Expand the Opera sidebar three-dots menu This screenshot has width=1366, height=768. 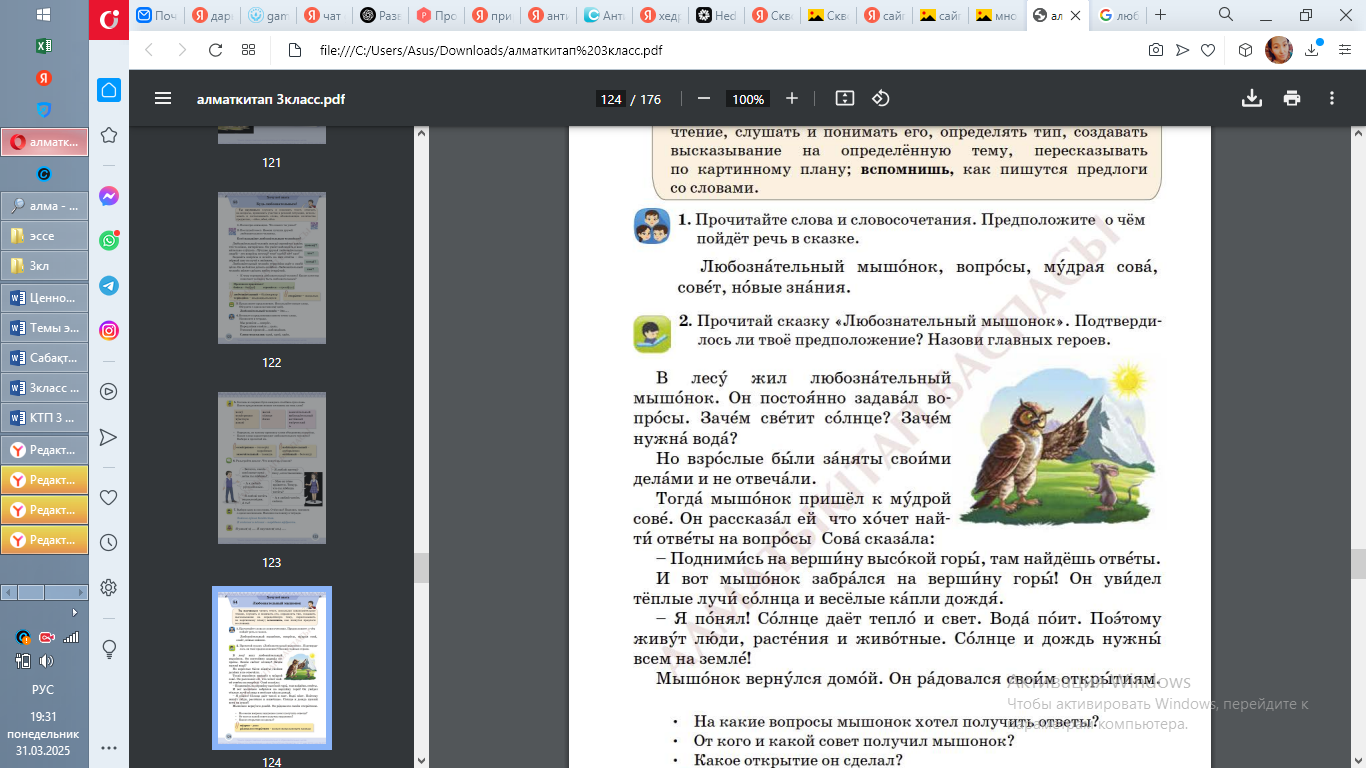[109, 747]
